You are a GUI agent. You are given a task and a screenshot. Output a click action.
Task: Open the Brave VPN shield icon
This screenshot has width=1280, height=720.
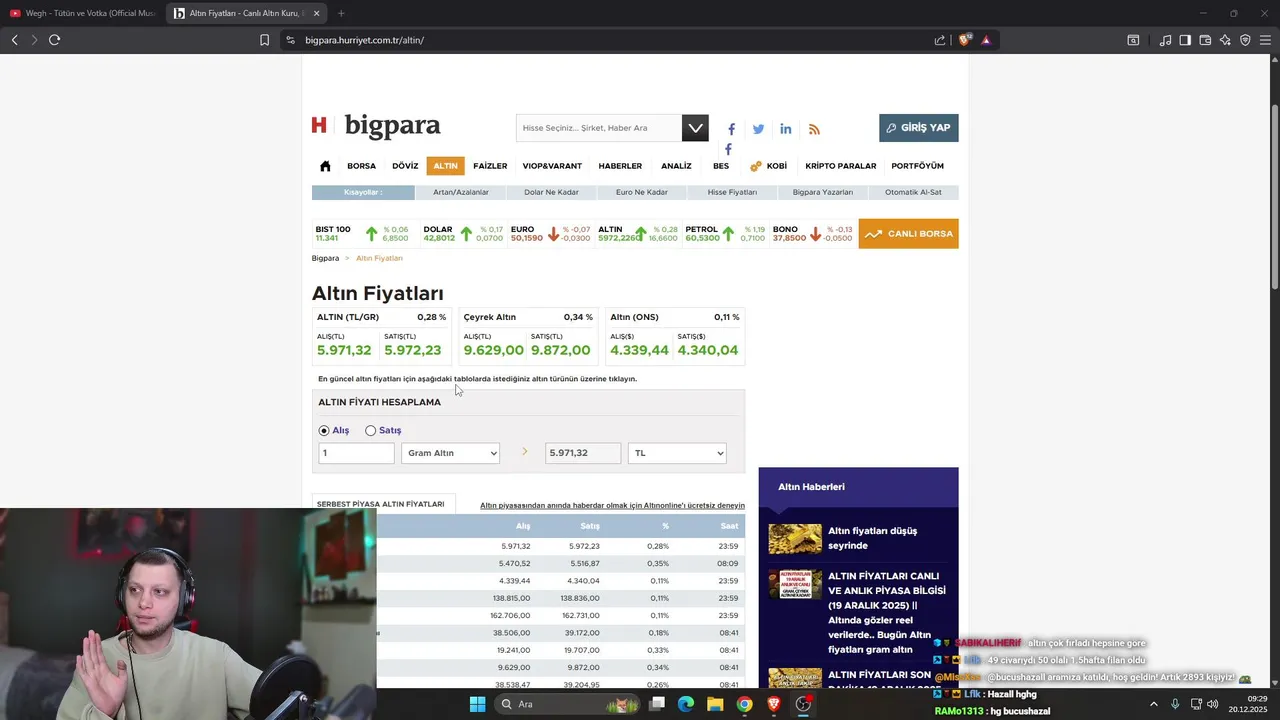click(1245, 40)
